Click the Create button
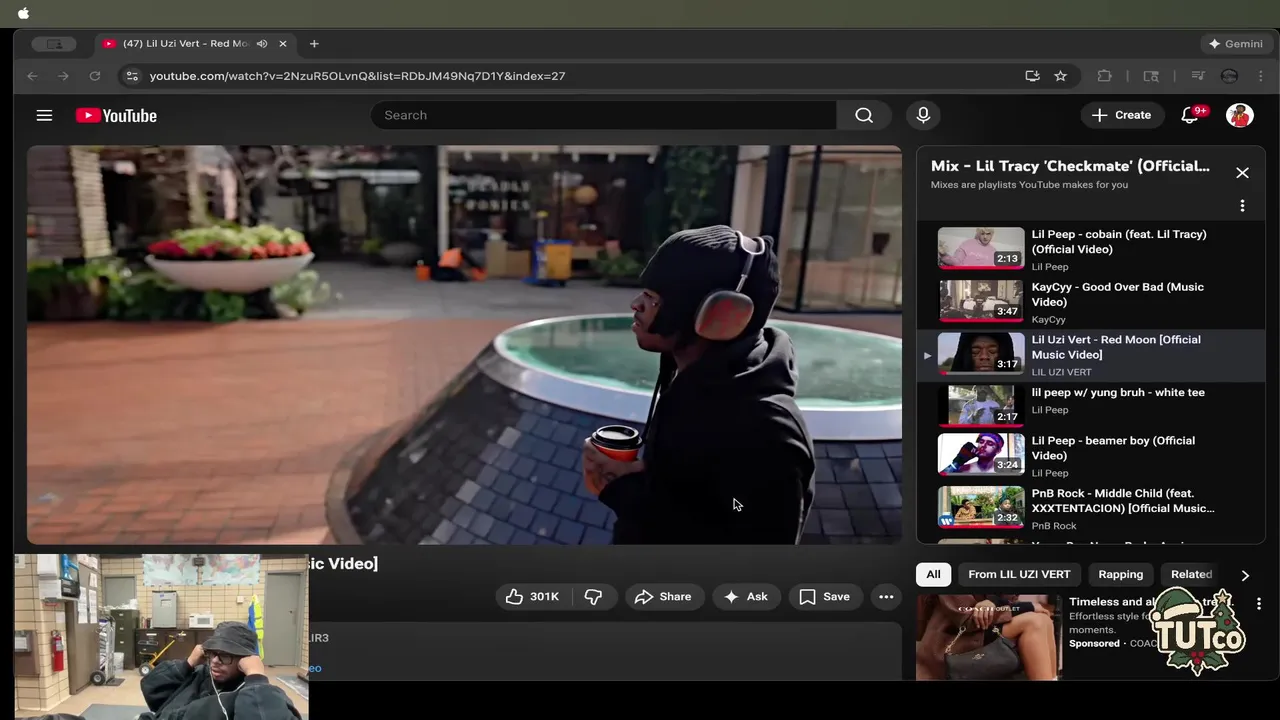This screenshot has width=1280, height=720. [1121, 115]
